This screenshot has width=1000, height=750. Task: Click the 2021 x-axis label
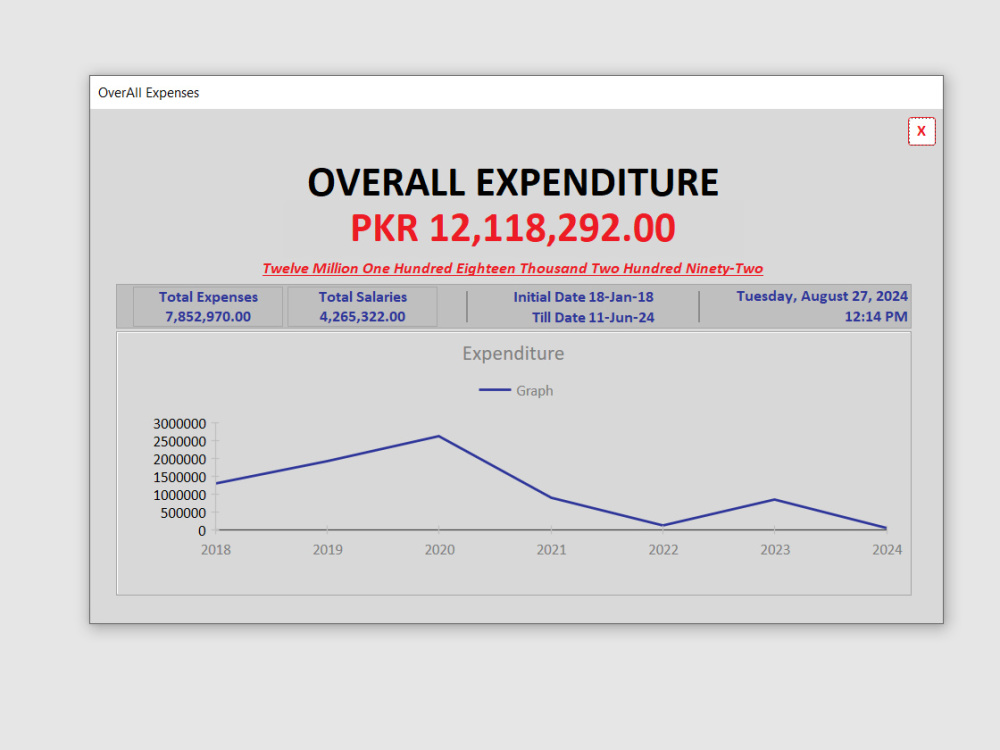tap(551, 550)
